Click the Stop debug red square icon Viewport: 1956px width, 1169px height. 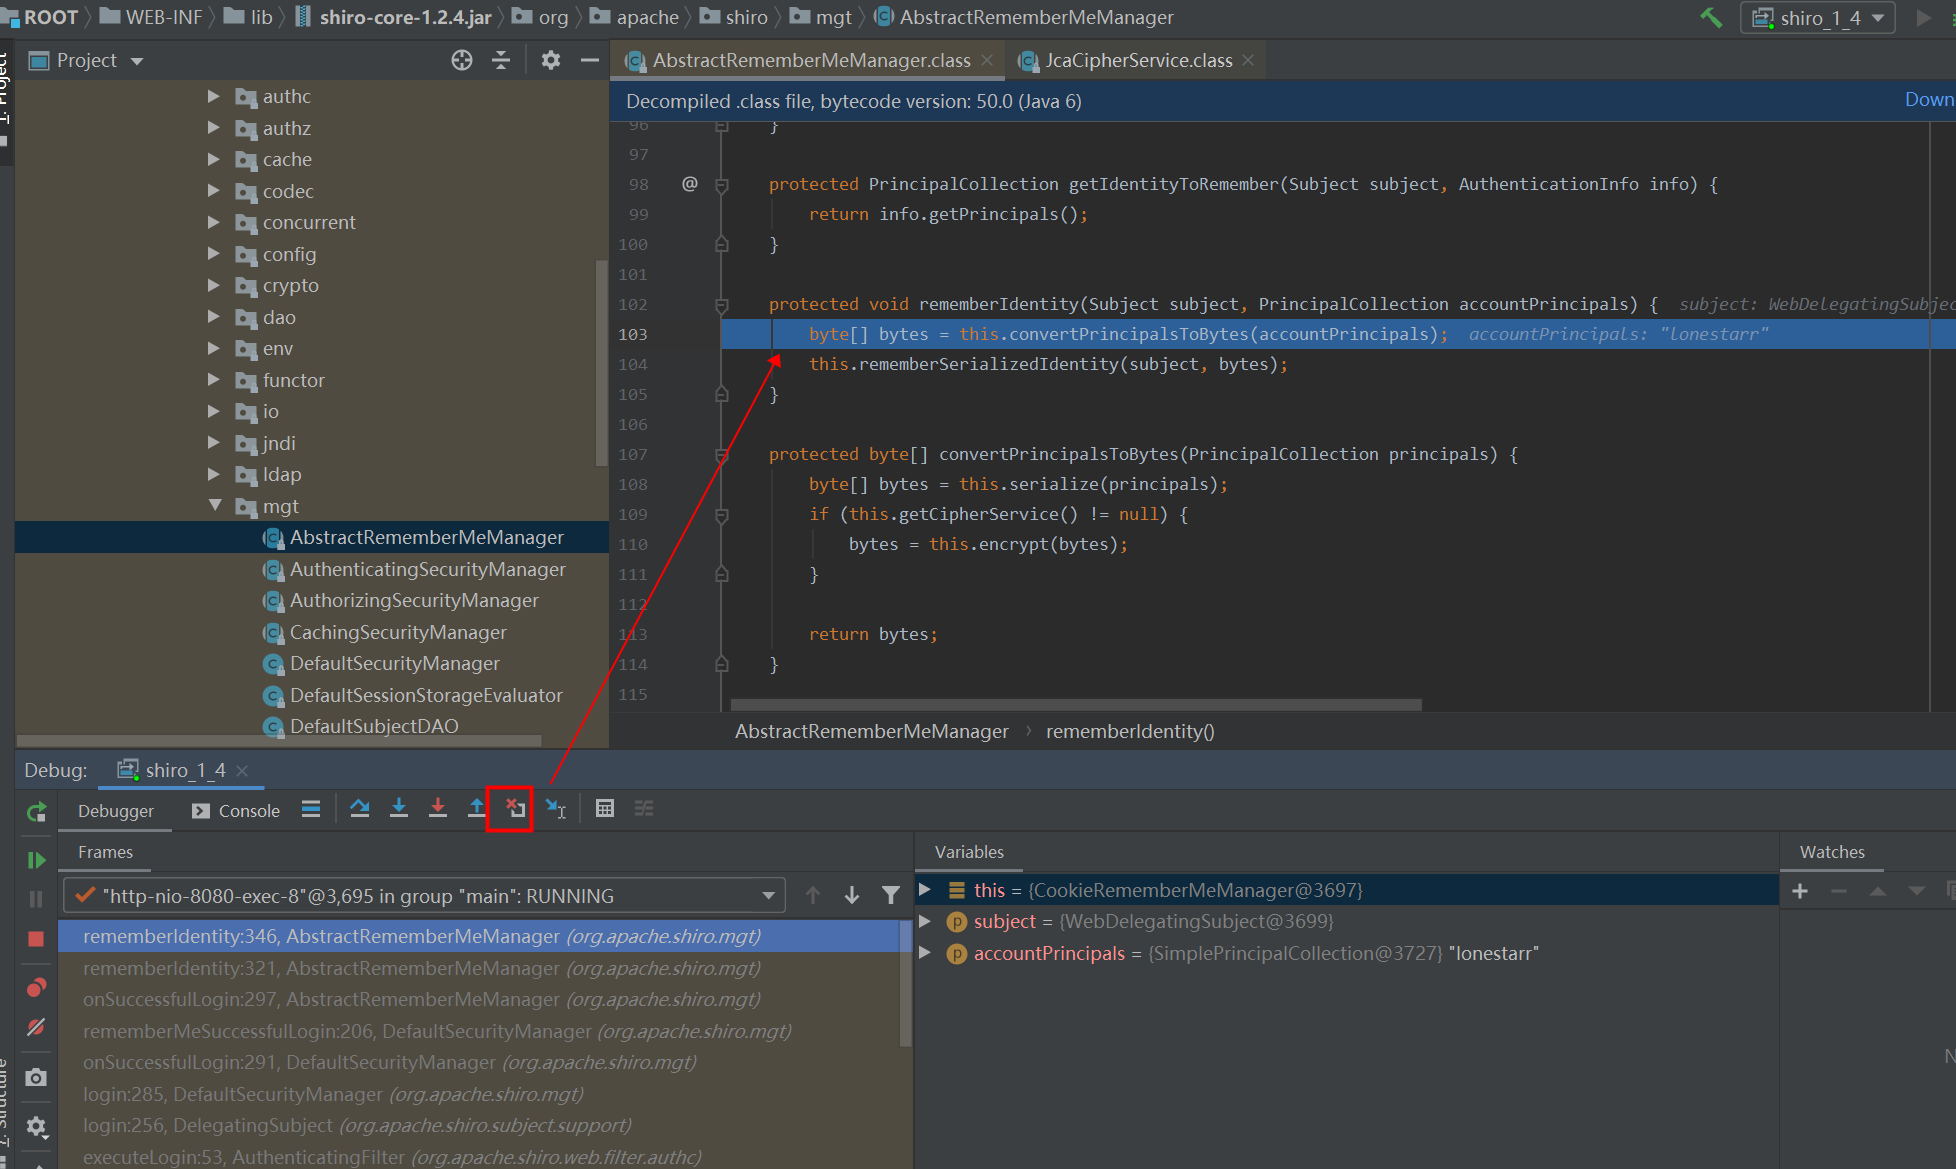(x=36, y=939)
